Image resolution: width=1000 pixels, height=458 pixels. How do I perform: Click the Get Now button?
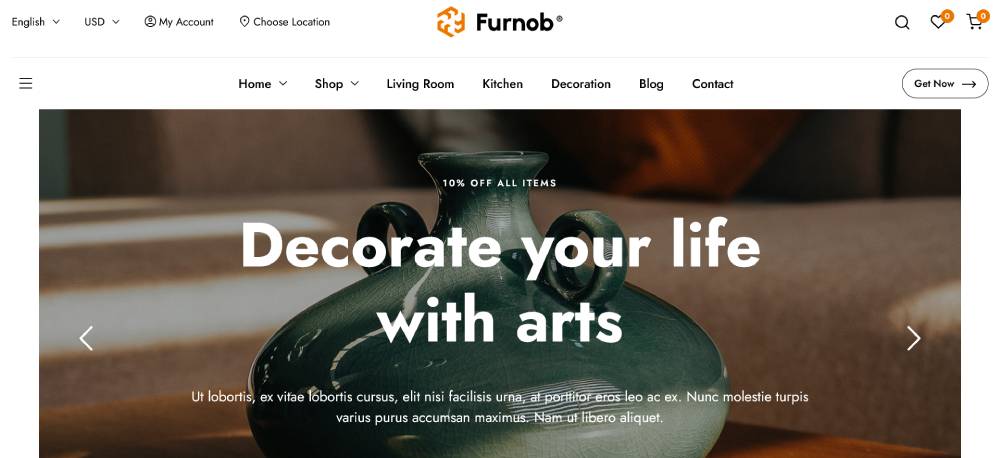point(945,84)
